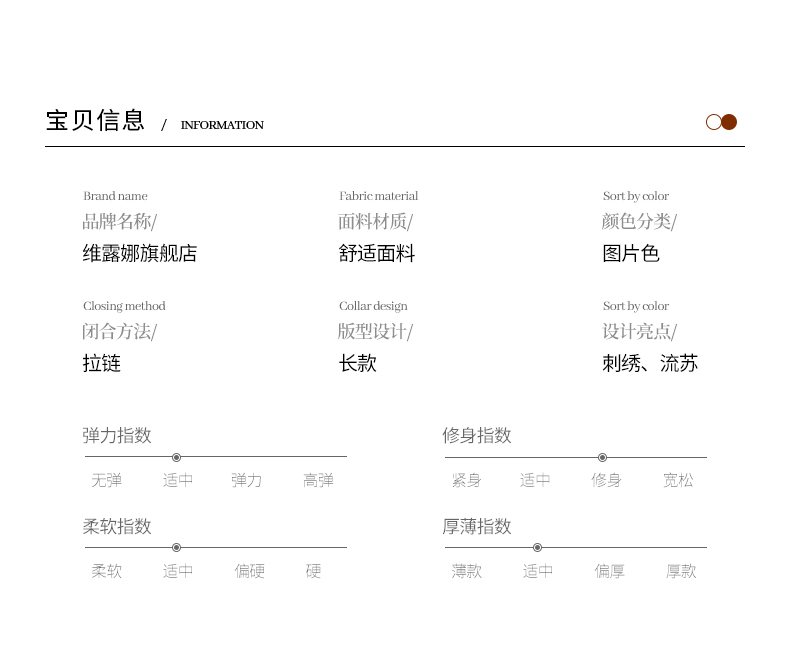
Task: Click the value 图片色
Action: pyautogui.click(x=631, y=253)
